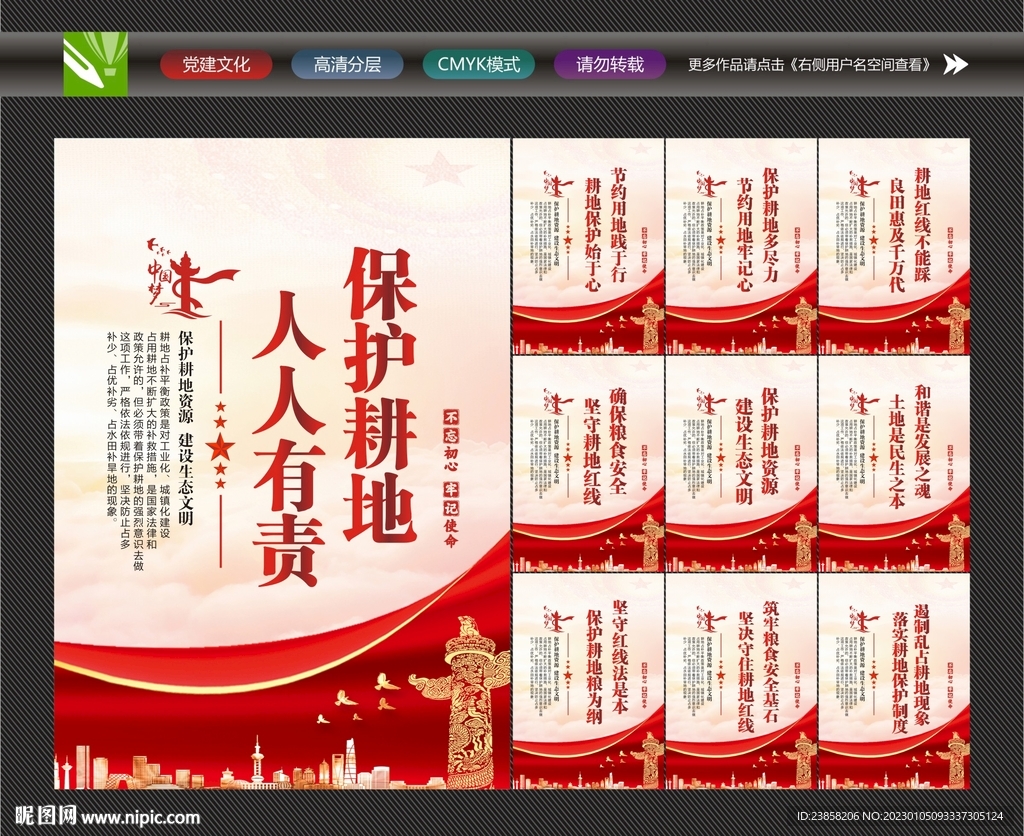Click the 人人有责 headline on main poster
Image resolution: width=1024 pixels, height=836 pixels.
(288, 438)
